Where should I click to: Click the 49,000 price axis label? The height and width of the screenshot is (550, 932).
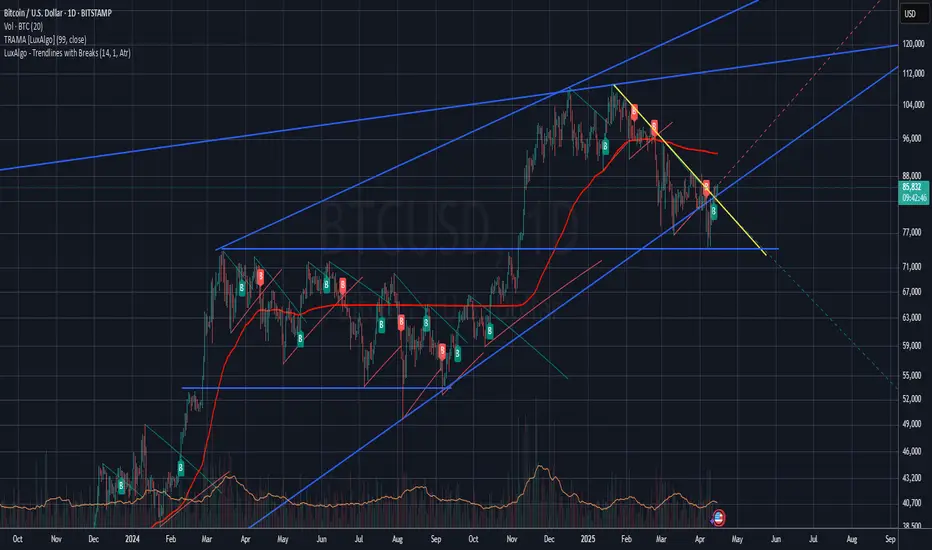click(911, 425)
